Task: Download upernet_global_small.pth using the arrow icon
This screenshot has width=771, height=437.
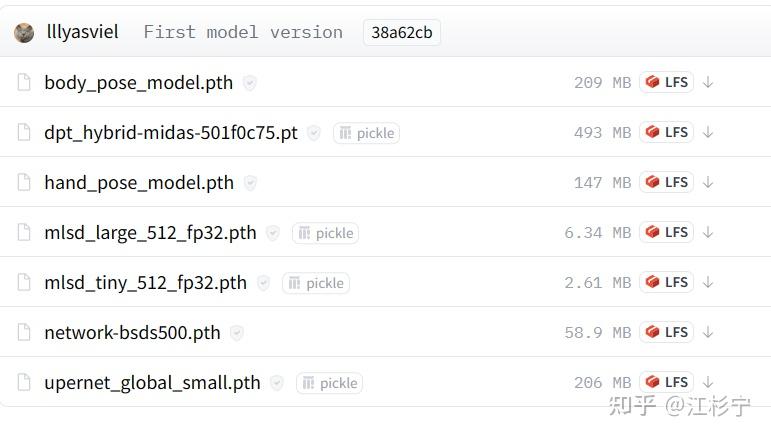Action: (x=708, y=382)
